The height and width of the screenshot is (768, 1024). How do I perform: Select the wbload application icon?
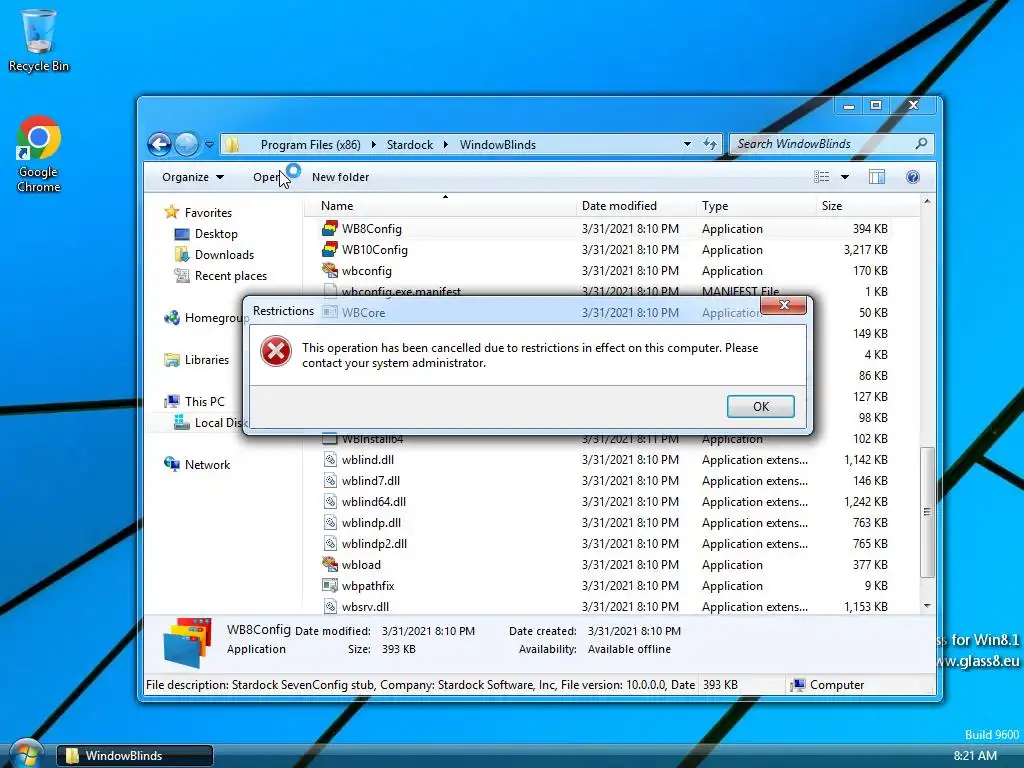click(x=330, y=564)
